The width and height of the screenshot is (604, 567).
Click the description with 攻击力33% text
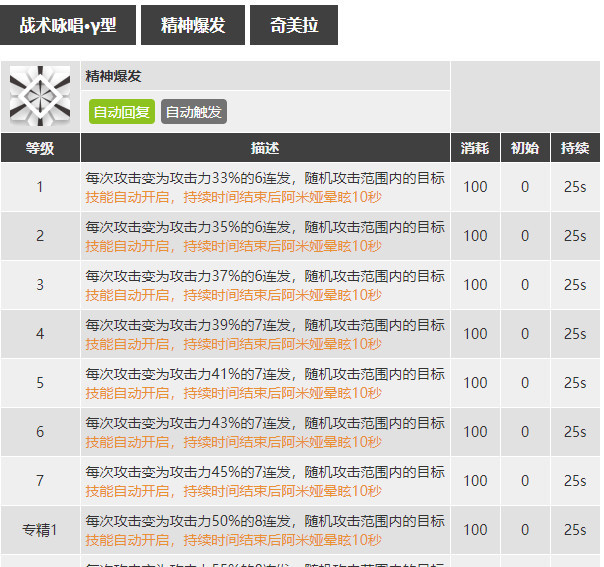pos(265,178)
